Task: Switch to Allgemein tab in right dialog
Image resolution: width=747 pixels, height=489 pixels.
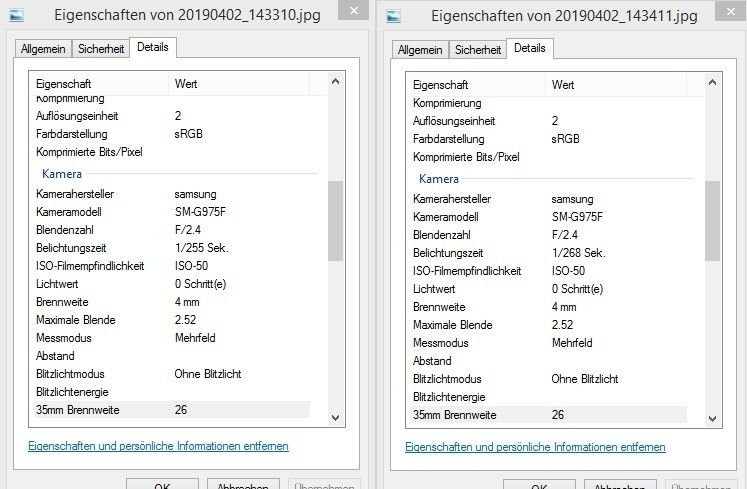Action: click(420, 50)
